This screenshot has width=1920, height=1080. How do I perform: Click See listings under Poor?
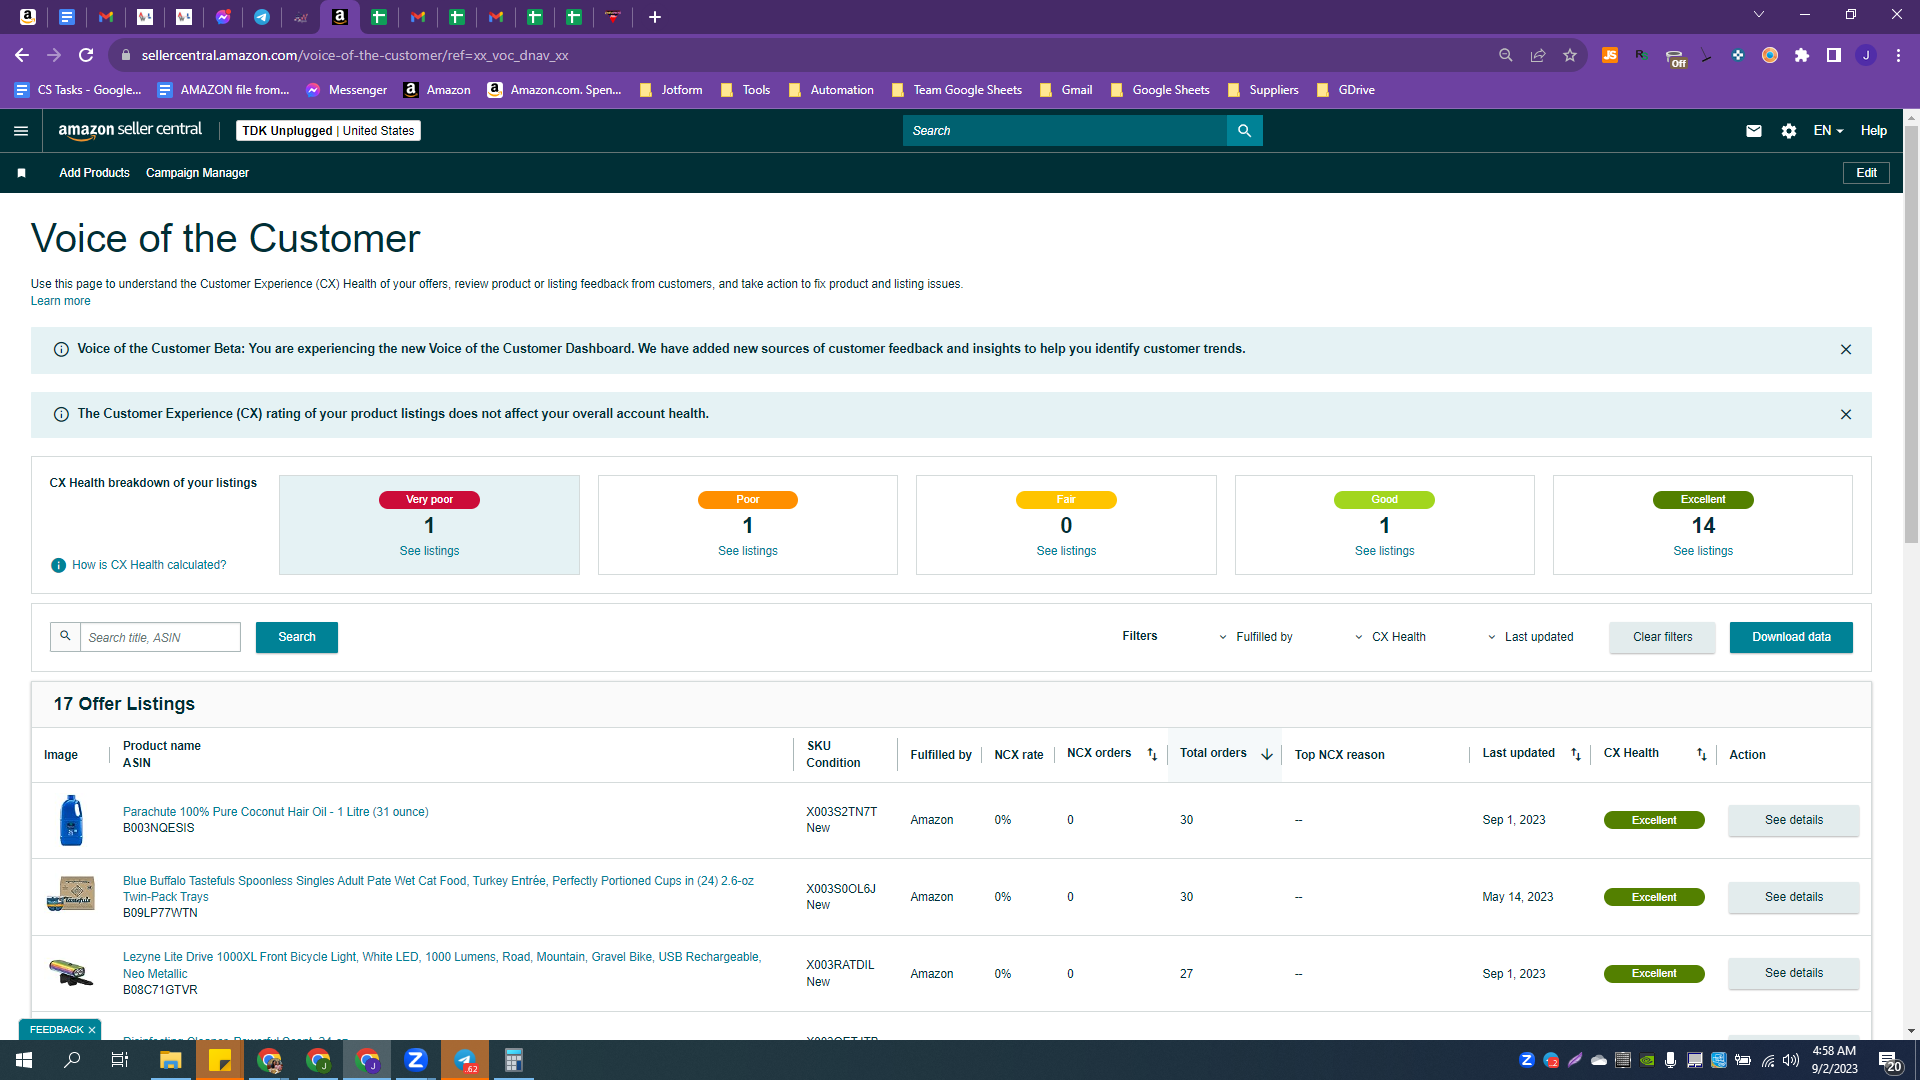748,551
